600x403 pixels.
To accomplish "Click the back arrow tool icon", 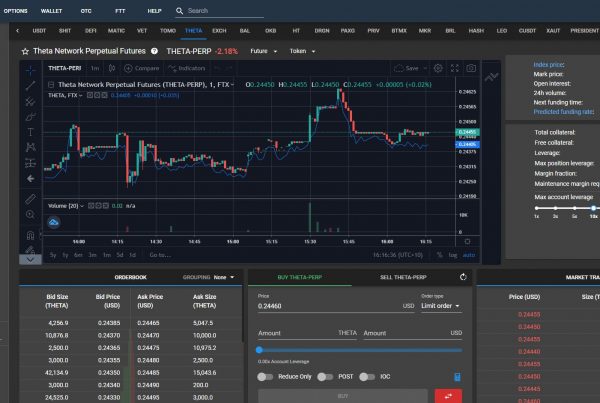I will point(31,178).
